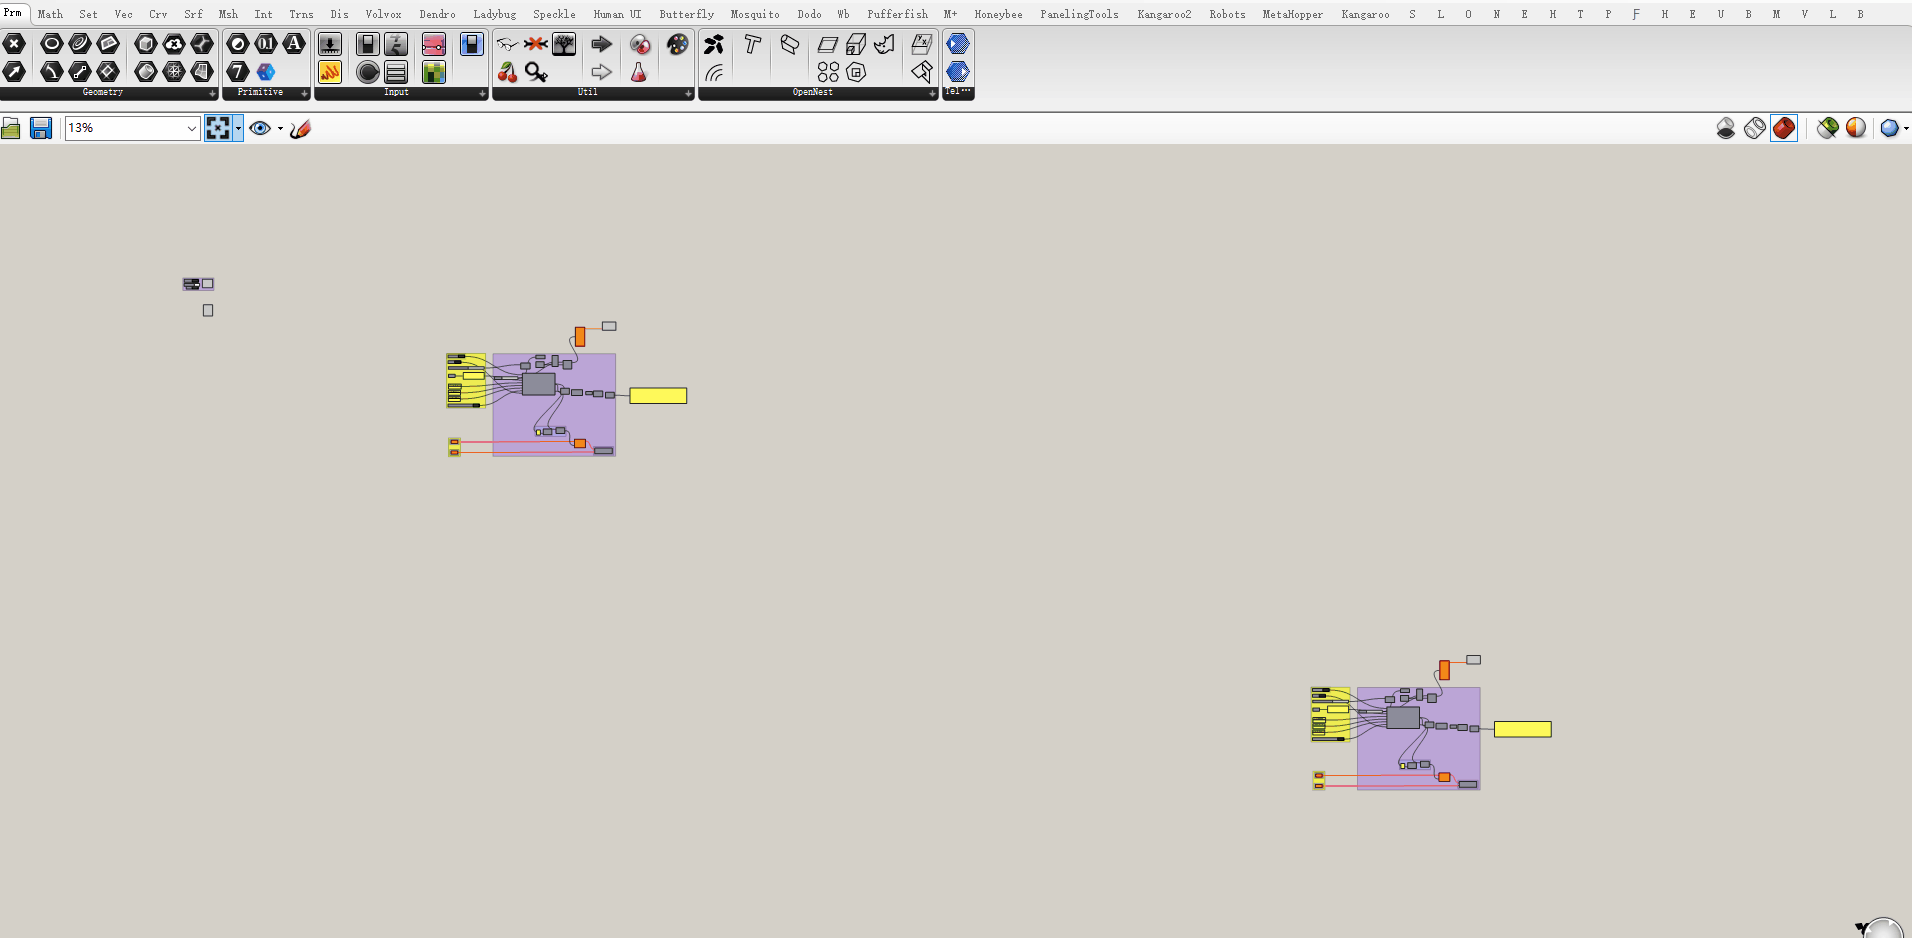Disable document preview geometry

pyautogui.click(x=1726, y=128)
